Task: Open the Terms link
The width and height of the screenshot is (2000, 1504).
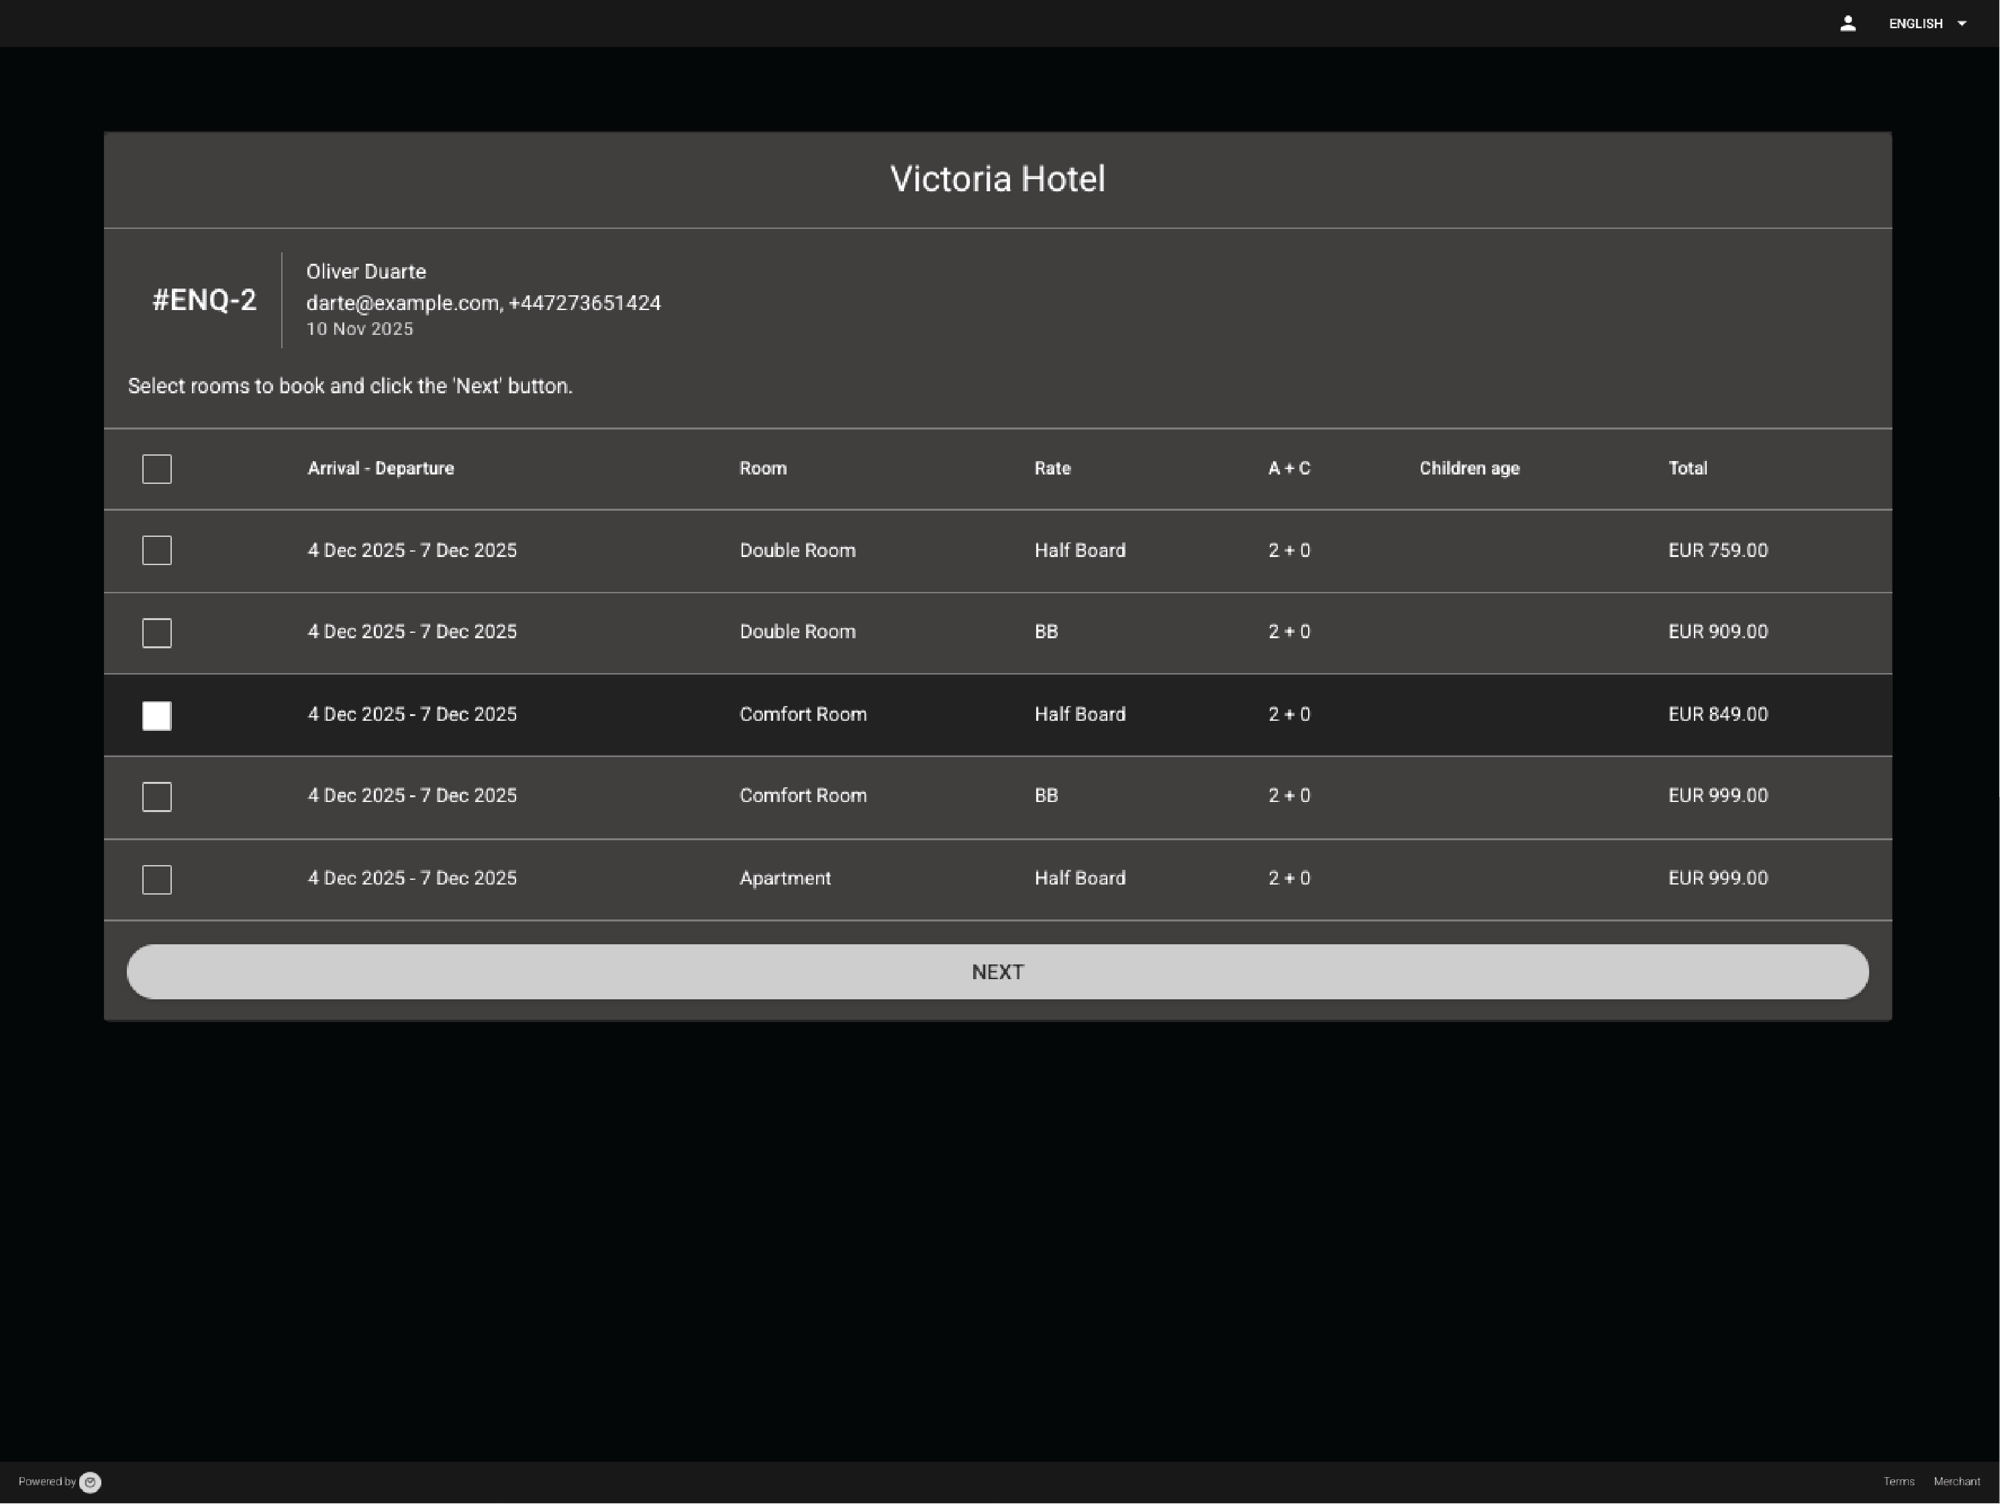Action: [x=1898, y=1481]
